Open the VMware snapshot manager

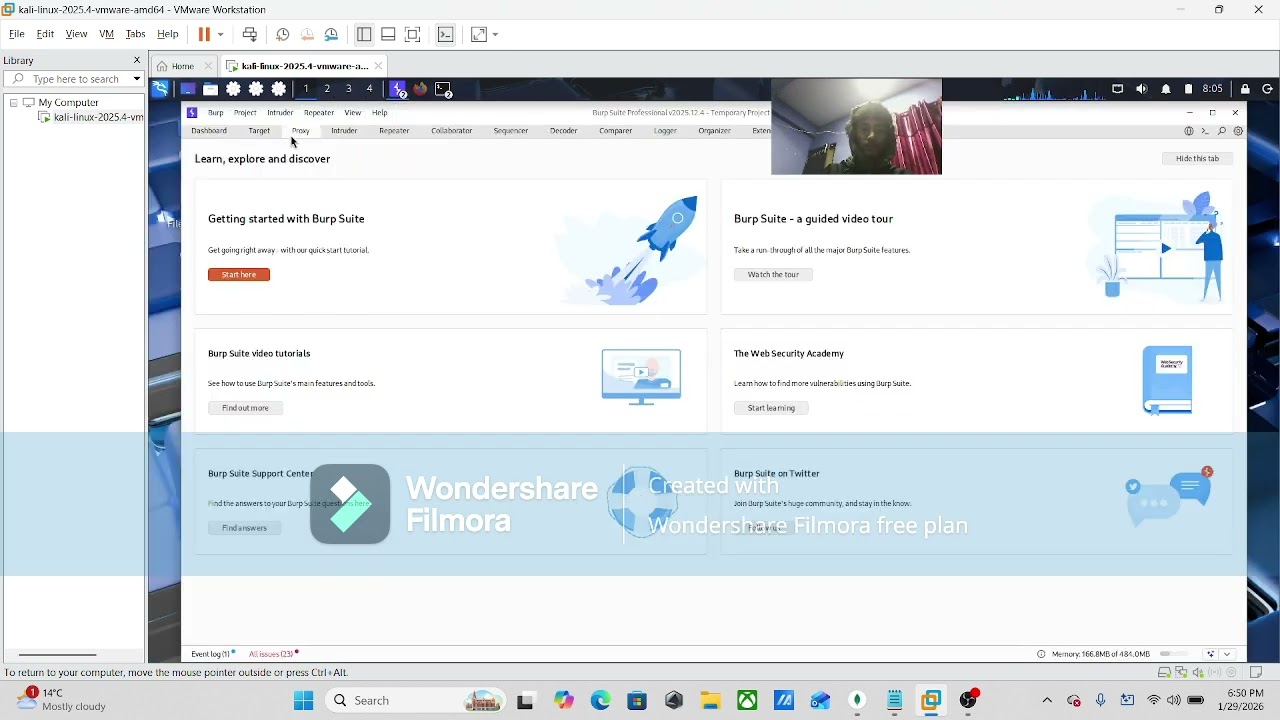pyautogui.click(x=331, y=34)
